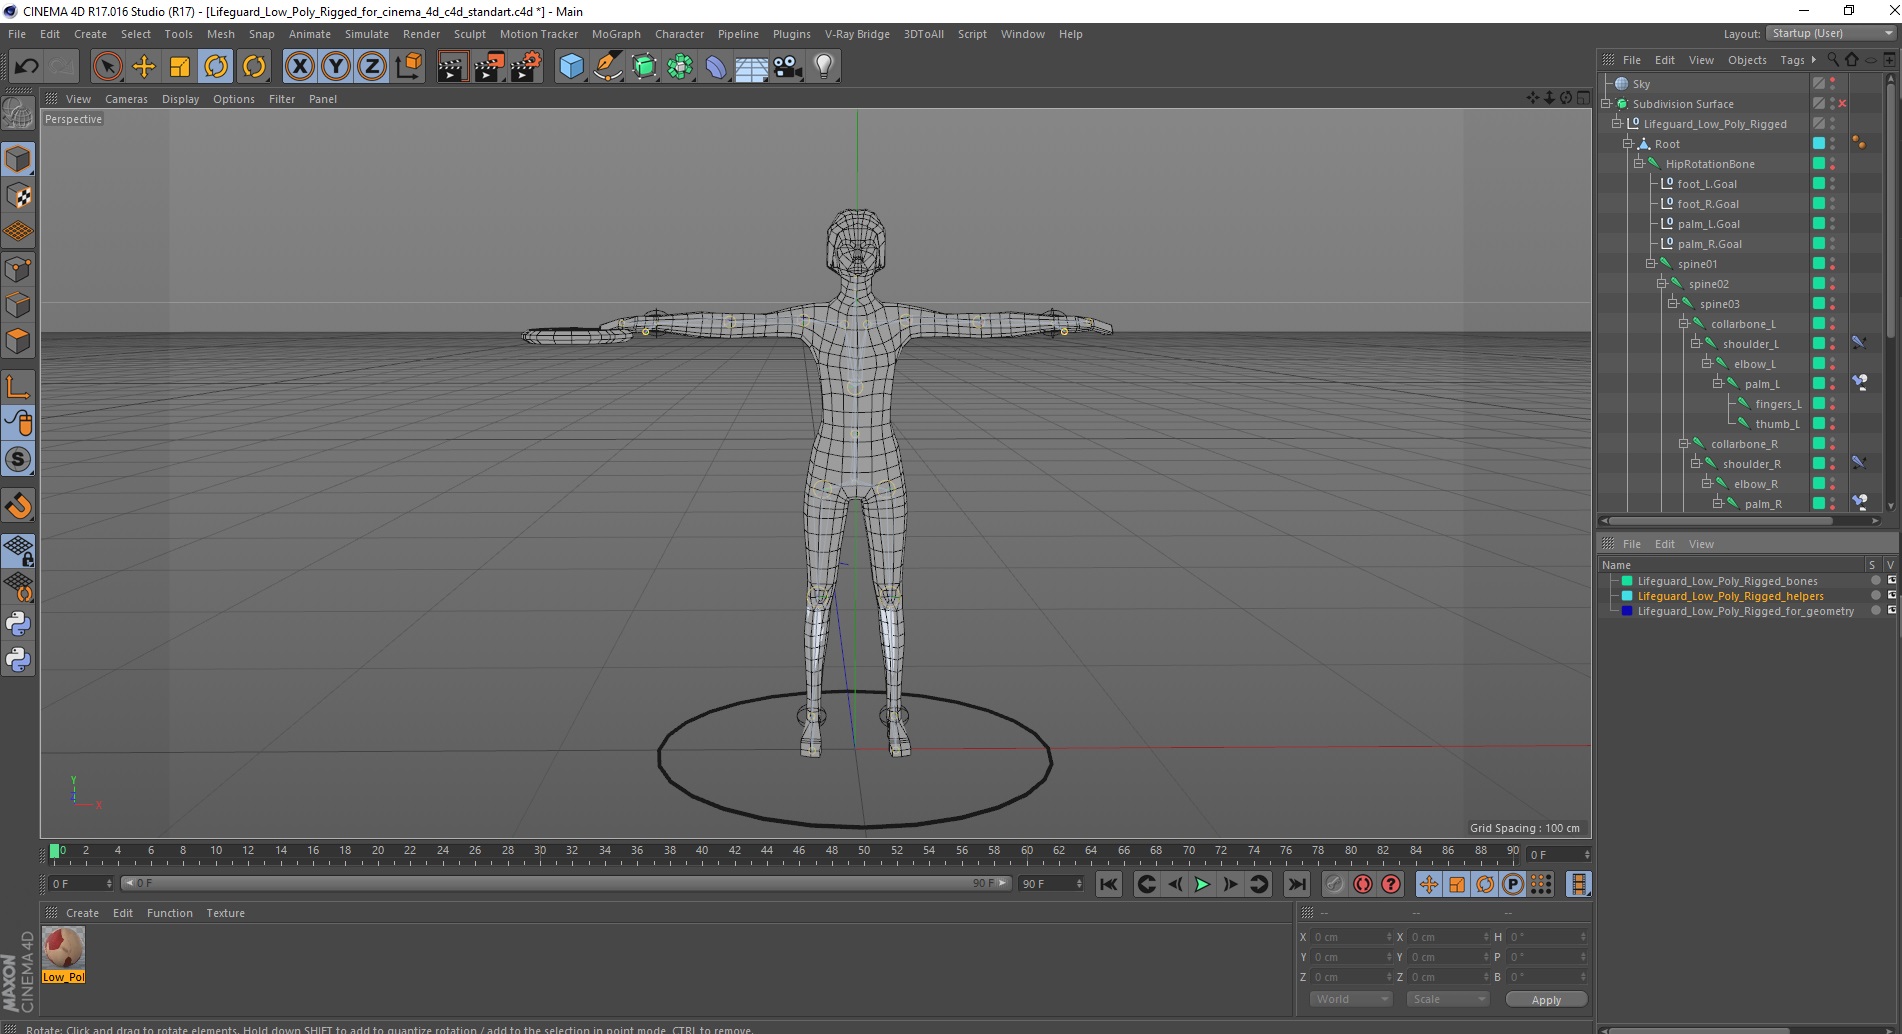Open the Edit Render Settings icon
The height and width of the screenshot is (1034, 1902).
pos(526,67)
